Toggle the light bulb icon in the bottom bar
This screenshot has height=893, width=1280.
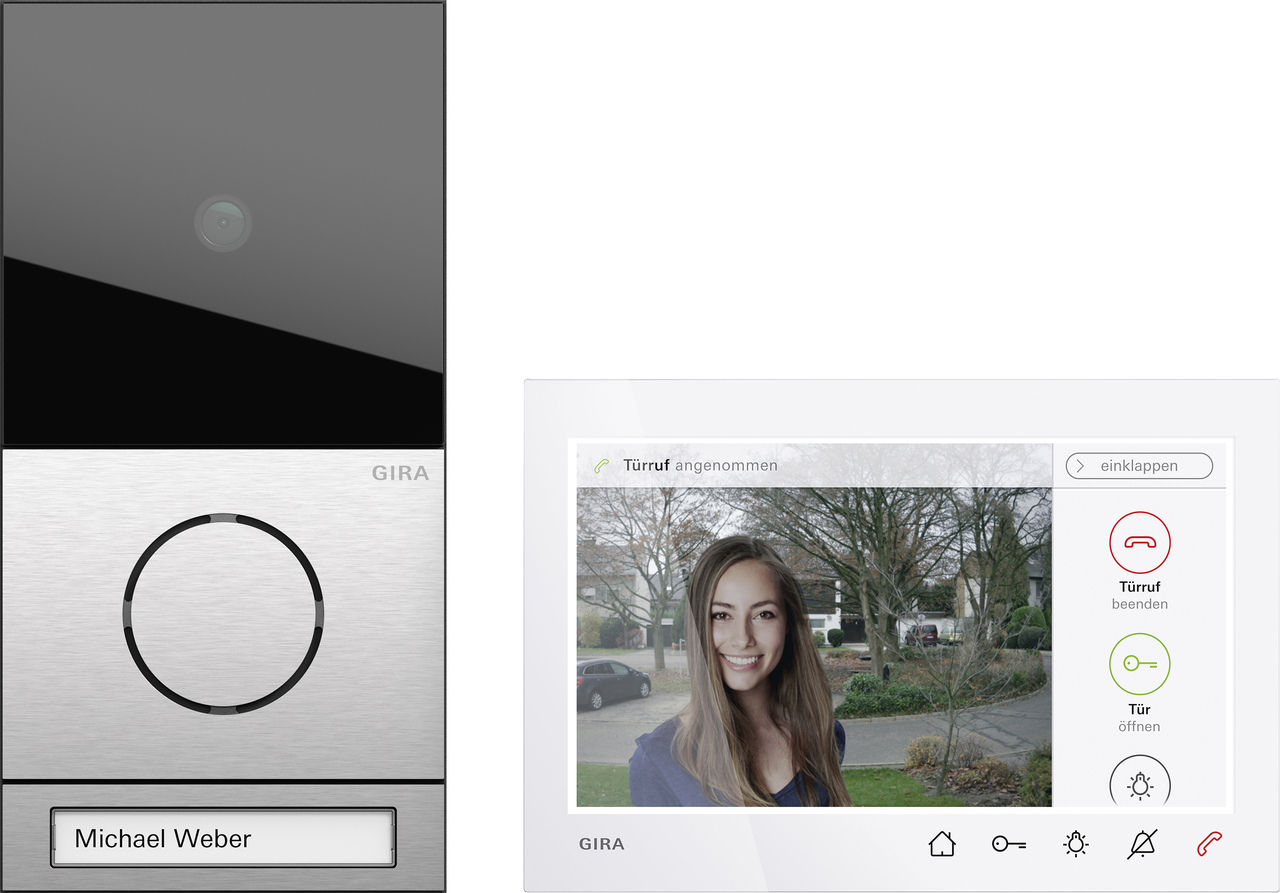coord(1075,844)
